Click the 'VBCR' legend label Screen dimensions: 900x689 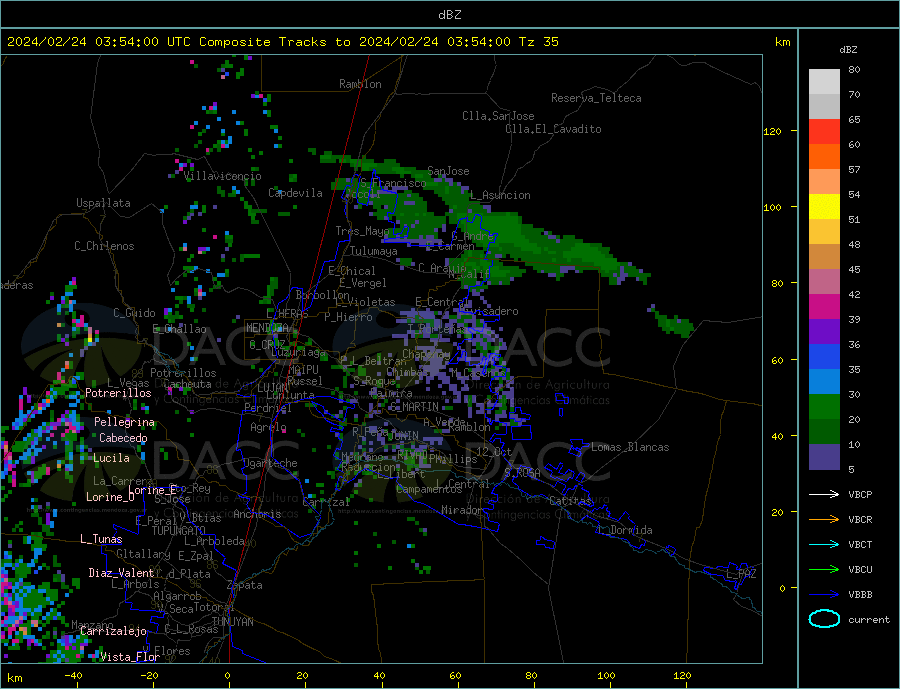(x=860, y=520)
